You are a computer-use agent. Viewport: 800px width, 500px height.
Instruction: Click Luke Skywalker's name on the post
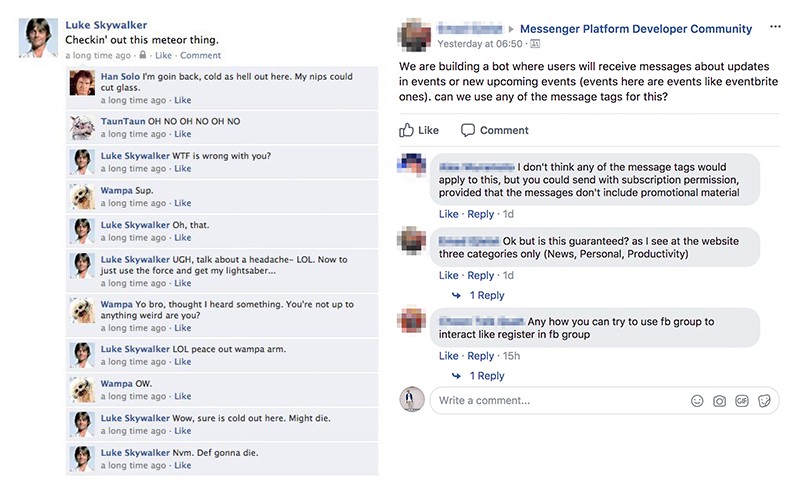tap(106, 23)
